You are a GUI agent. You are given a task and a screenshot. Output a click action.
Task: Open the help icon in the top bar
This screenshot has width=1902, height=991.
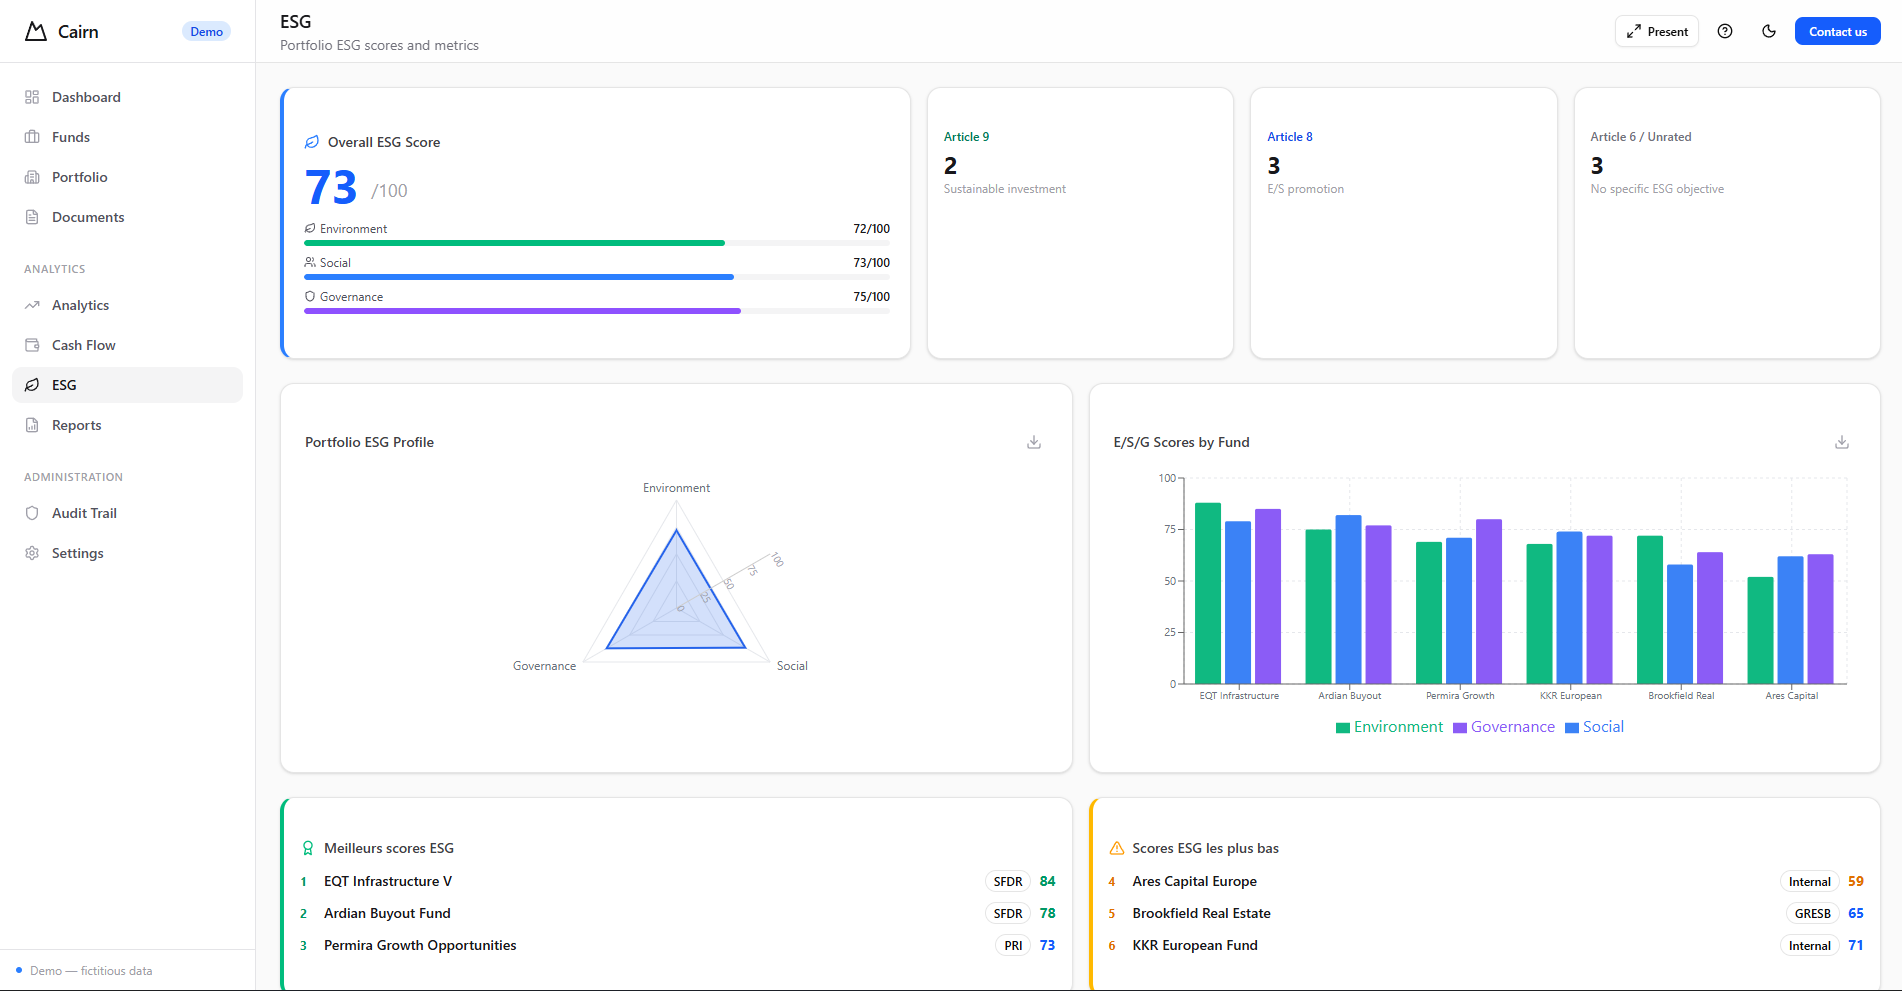click(1724, 31)
